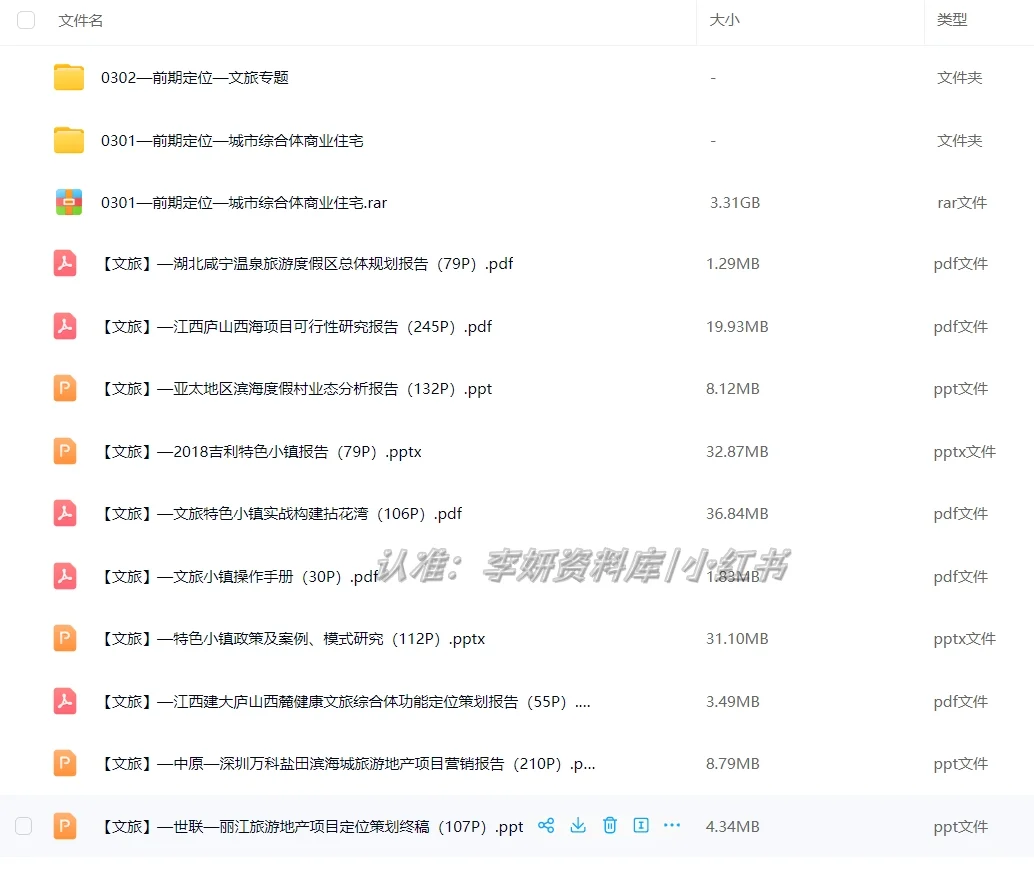Screen dimensions: 1034x870
Task: Sort by the 文件名 column header
Action: [x=80, y=20]
